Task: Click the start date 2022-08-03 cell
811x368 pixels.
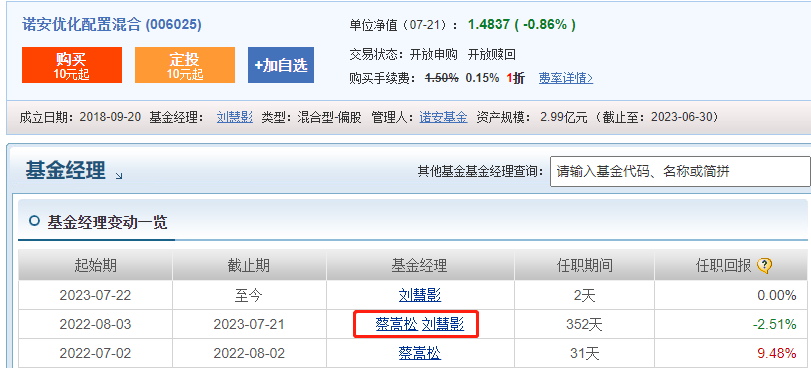Action: (x=96, y=325)
